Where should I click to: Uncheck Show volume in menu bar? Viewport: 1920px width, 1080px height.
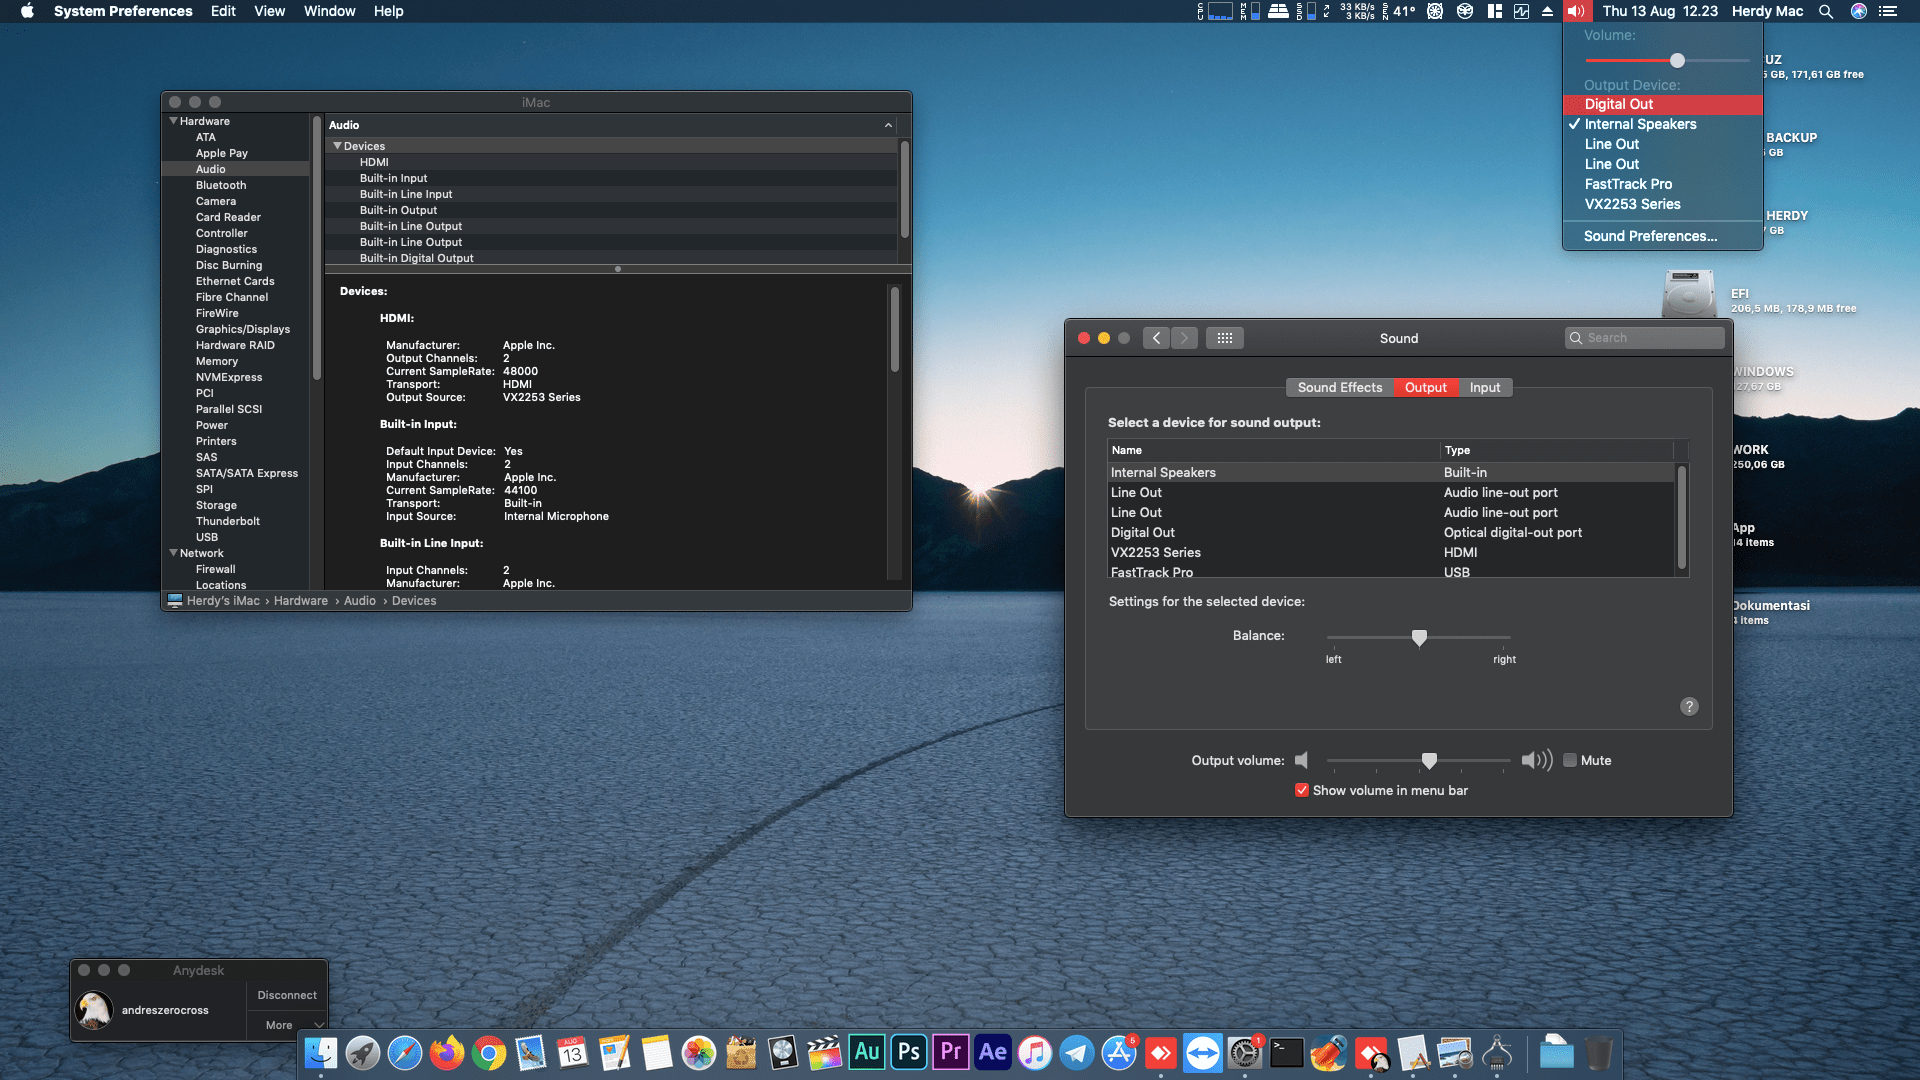click(x=1302, y=790)
